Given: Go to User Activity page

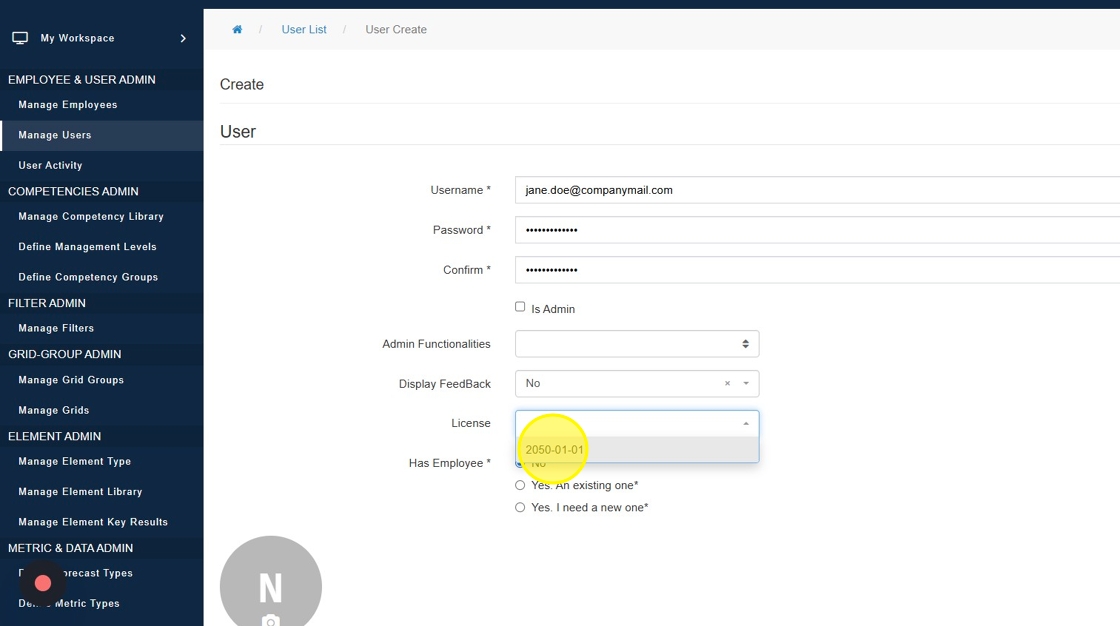Looking at the screenshot, I should pyautogui.click(x=50, y=166).
